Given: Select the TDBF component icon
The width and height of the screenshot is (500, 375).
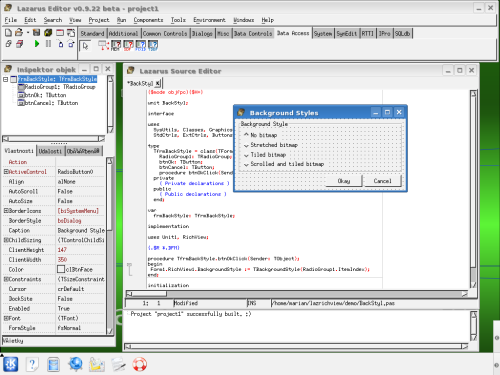Looking at the screenshot, I should click(153, 46).
